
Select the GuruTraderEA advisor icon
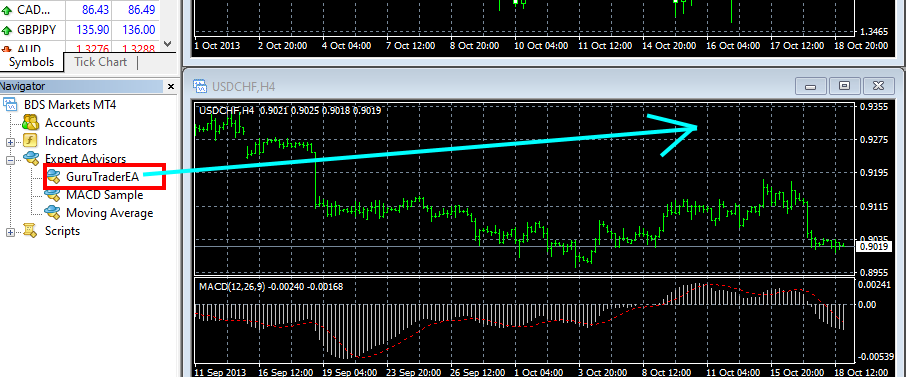pyautogui.click(x=54, y=176)
